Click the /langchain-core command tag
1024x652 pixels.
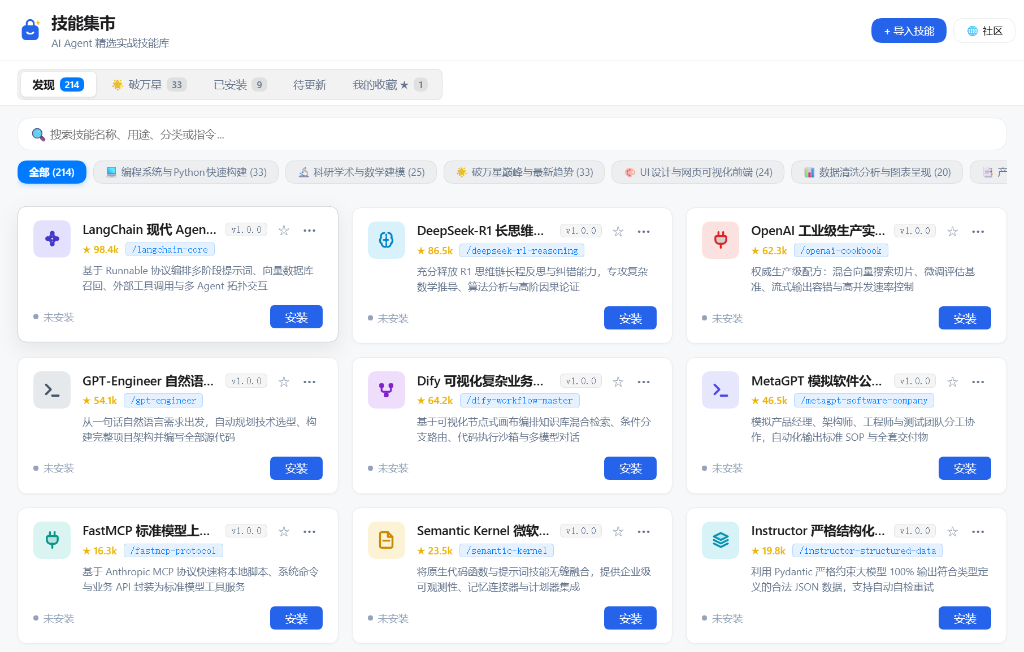[170, 250]
